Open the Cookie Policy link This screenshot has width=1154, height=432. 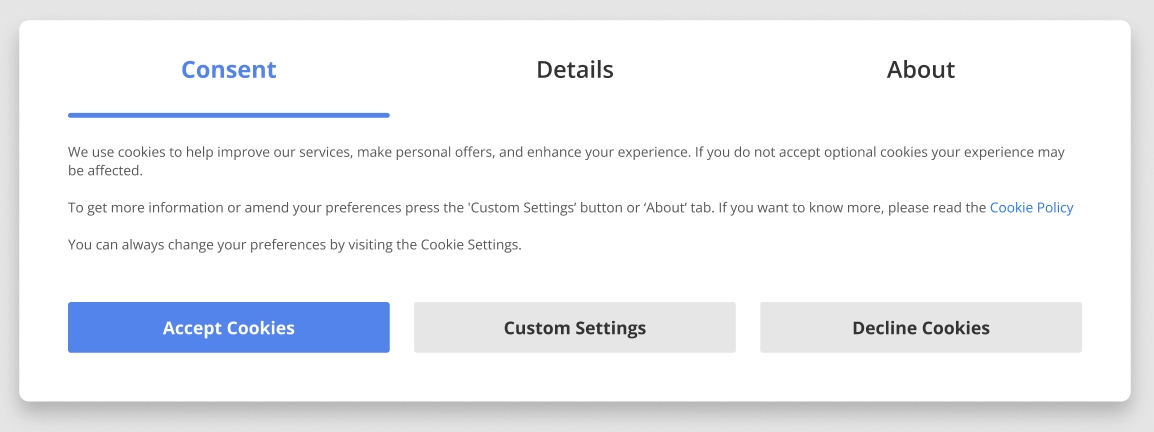pyautogui.click(x=1031, y=208)
